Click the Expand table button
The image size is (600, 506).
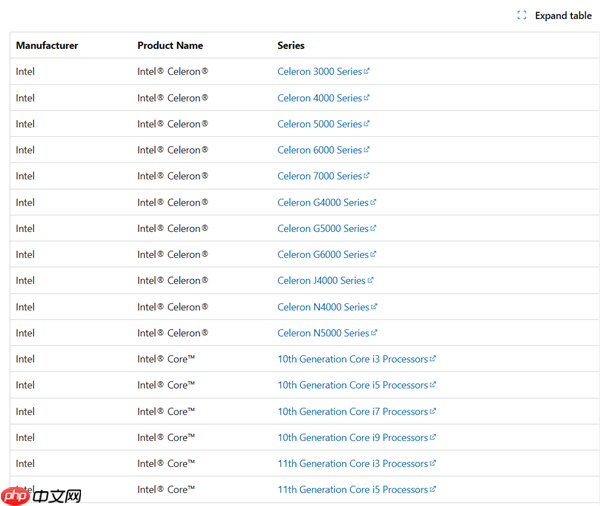pyautogui.click(x=562, y=15)
